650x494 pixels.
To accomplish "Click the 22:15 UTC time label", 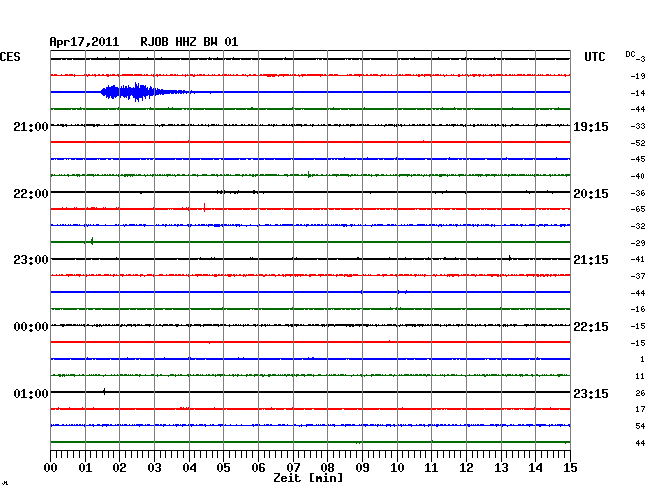I will pos(591,327).
